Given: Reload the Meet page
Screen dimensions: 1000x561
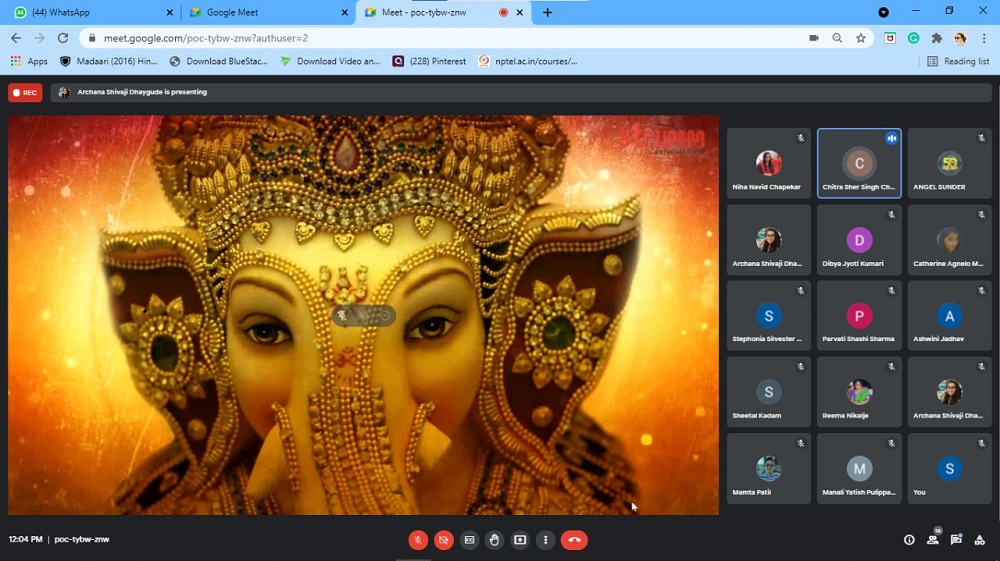Looking at the screenshot, I should click(62, 38).
